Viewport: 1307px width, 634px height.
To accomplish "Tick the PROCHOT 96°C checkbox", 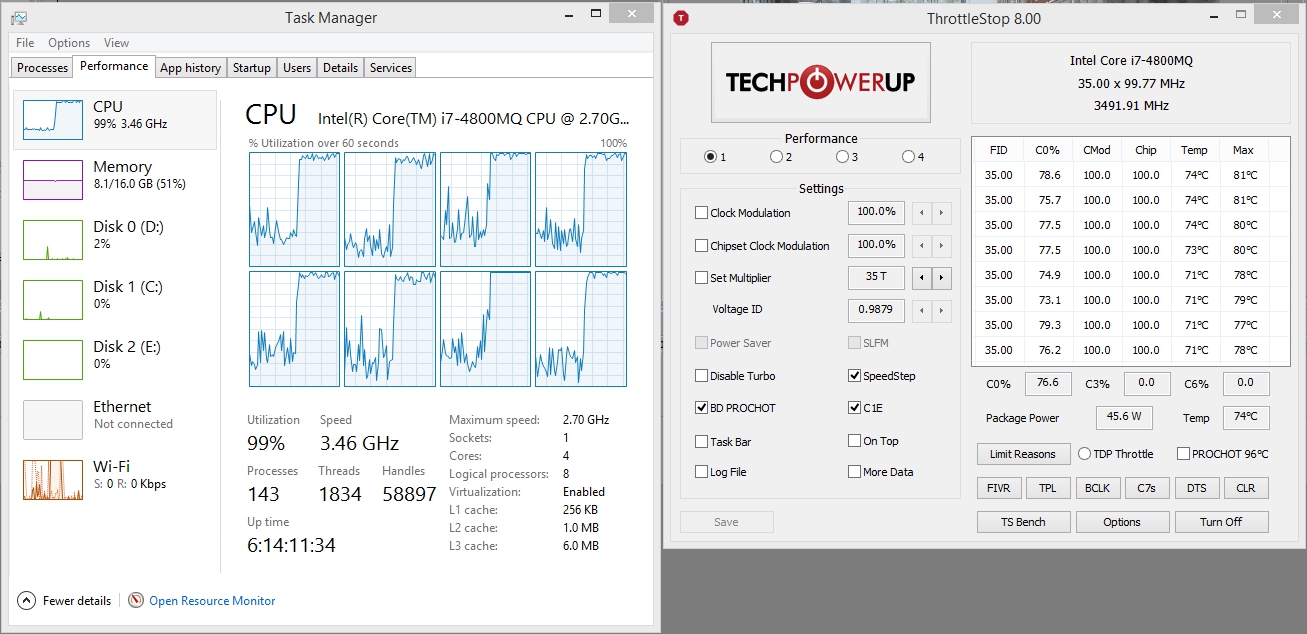I will click(x=1183, y=454).
